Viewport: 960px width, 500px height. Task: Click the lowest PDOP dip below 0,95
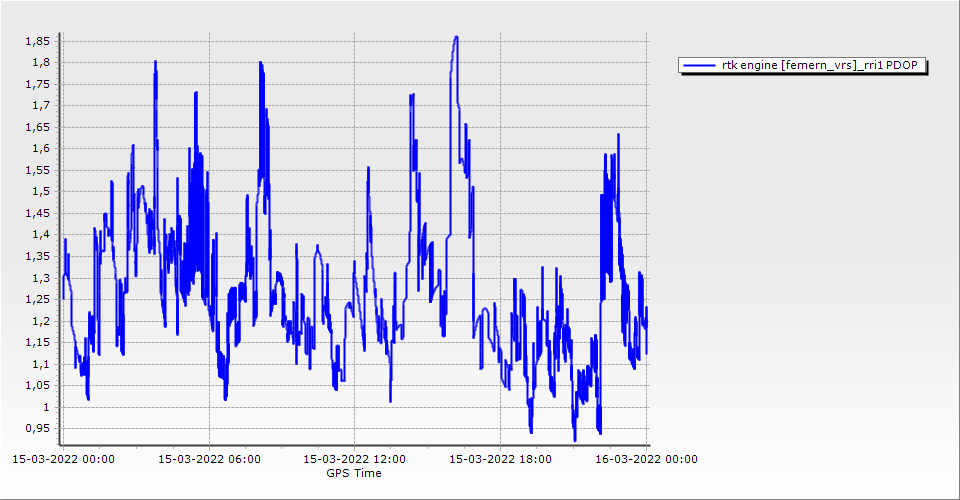point(575,439)
